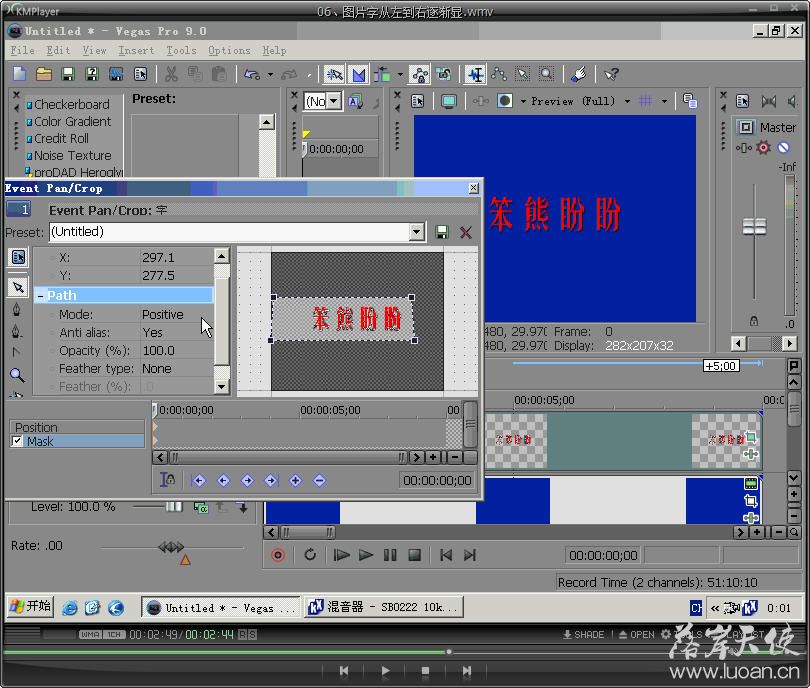Jump to first keyframe
The image size is (810, 688).
point(199,481)
